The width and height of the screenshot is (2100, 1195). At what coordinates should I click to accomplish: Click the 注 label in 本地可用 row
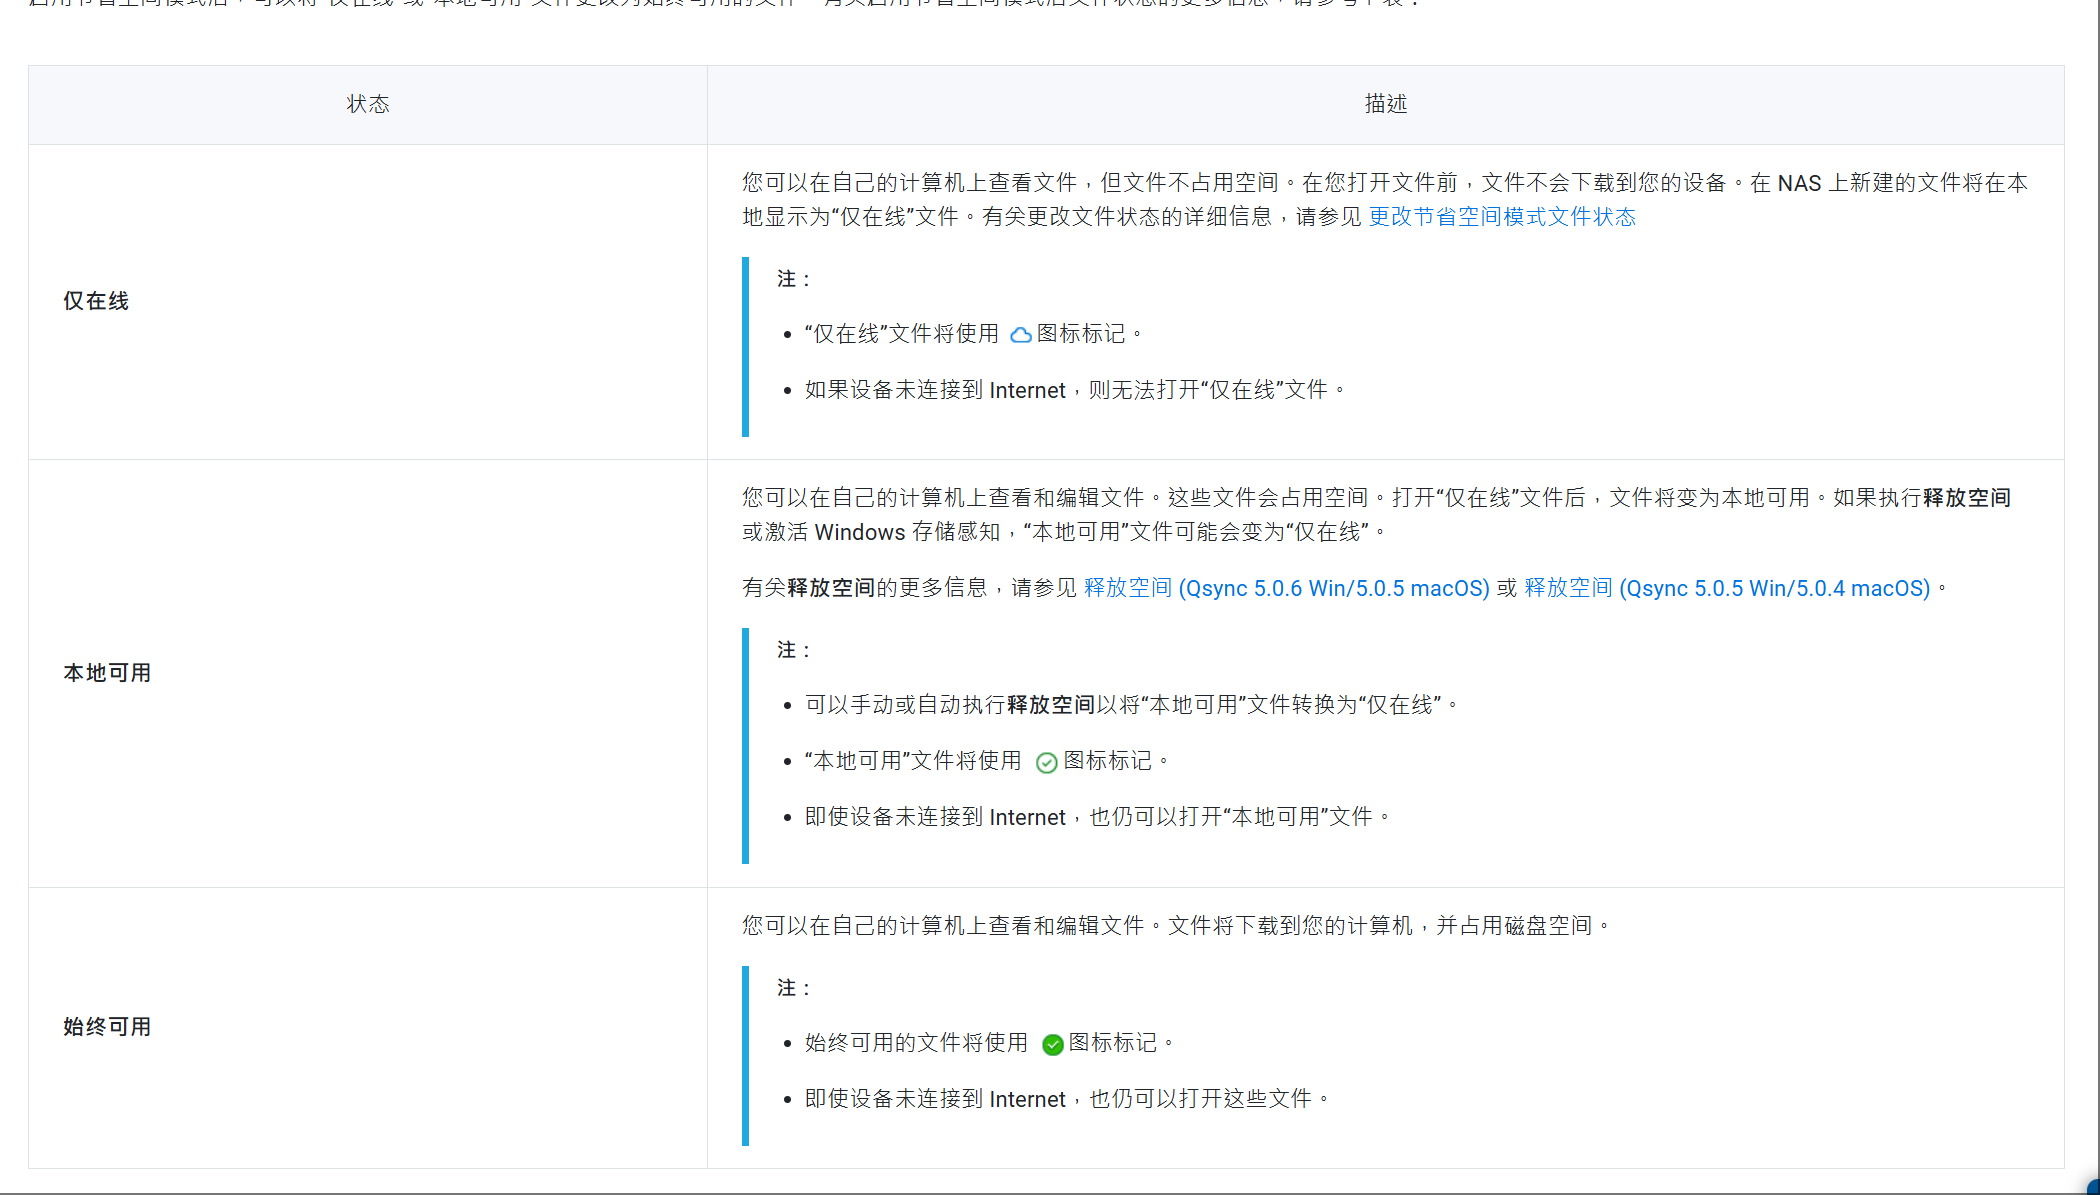pos(793,650)
